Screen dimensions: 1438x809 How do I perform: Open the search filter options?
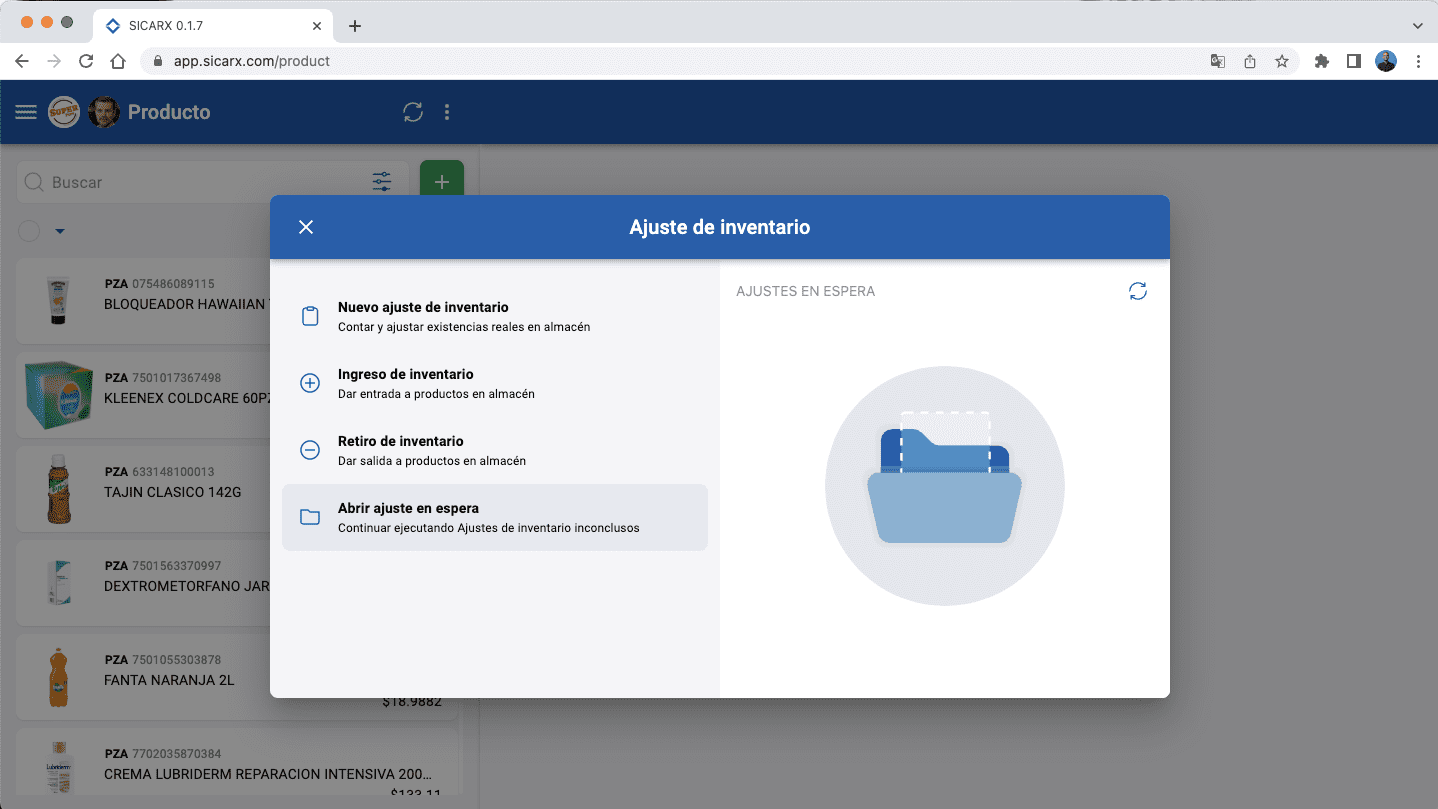tap(381, 181)
